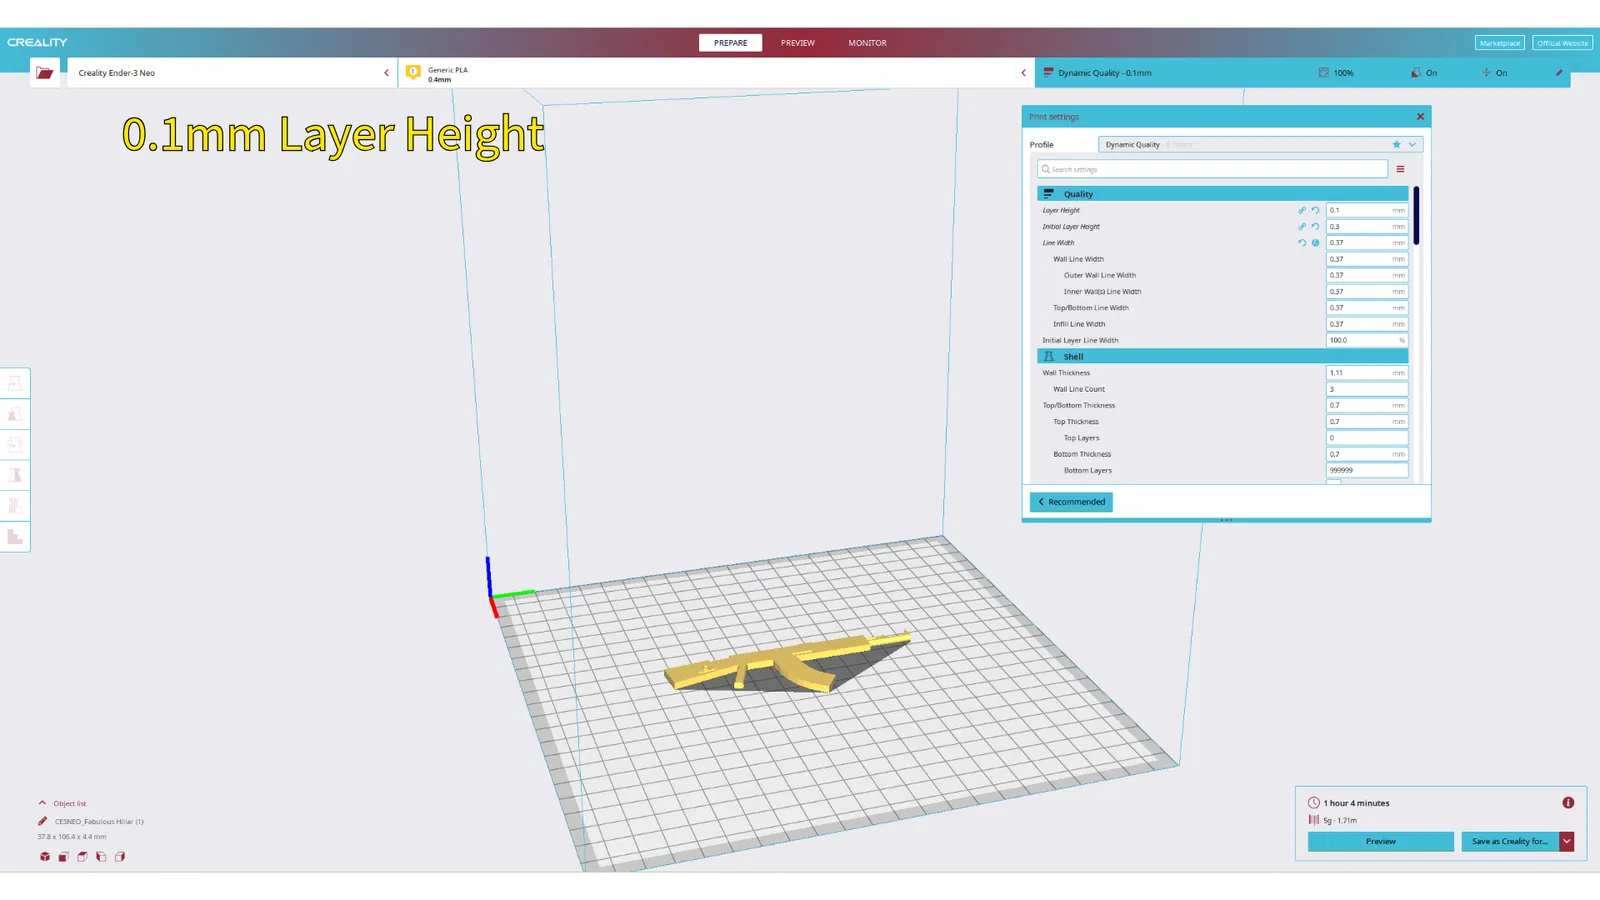1600x900 pixels.
Task: Open the Dynamic Quality profile dropdown
Action: [1260, 144]
